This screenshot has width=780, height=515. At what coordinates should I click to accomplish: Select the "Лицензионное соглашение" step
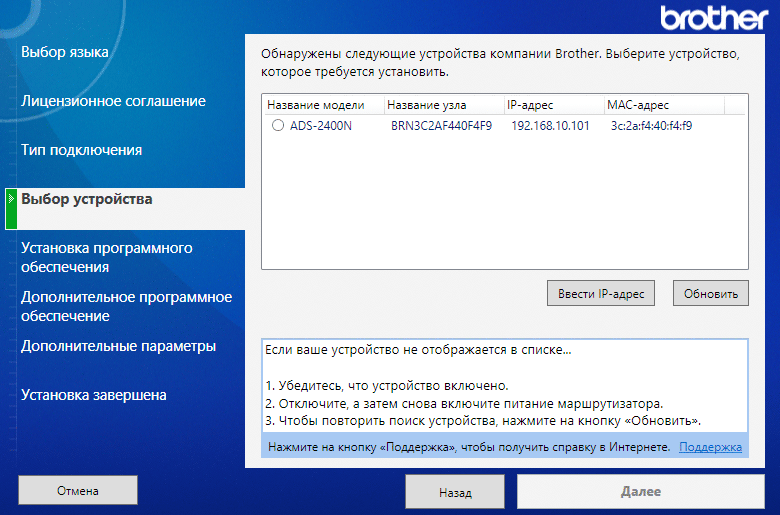point(113,101)
